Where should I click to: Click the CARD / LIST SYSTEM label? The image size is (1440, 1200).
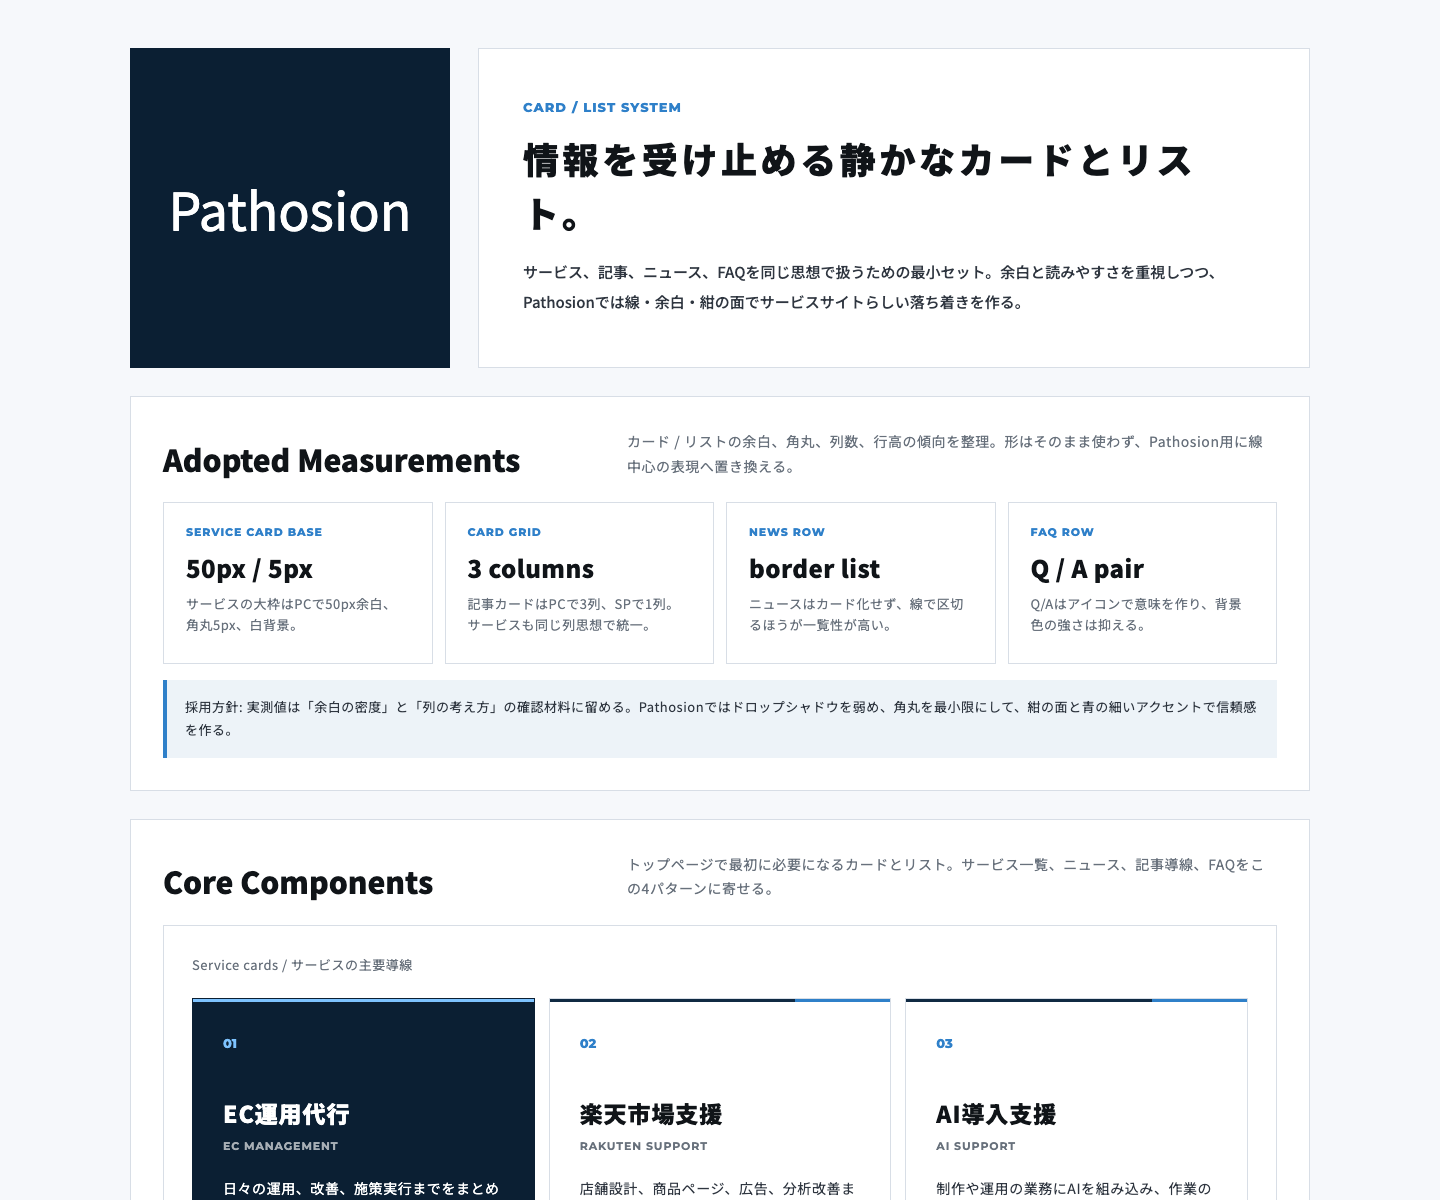tap(602, 107)
